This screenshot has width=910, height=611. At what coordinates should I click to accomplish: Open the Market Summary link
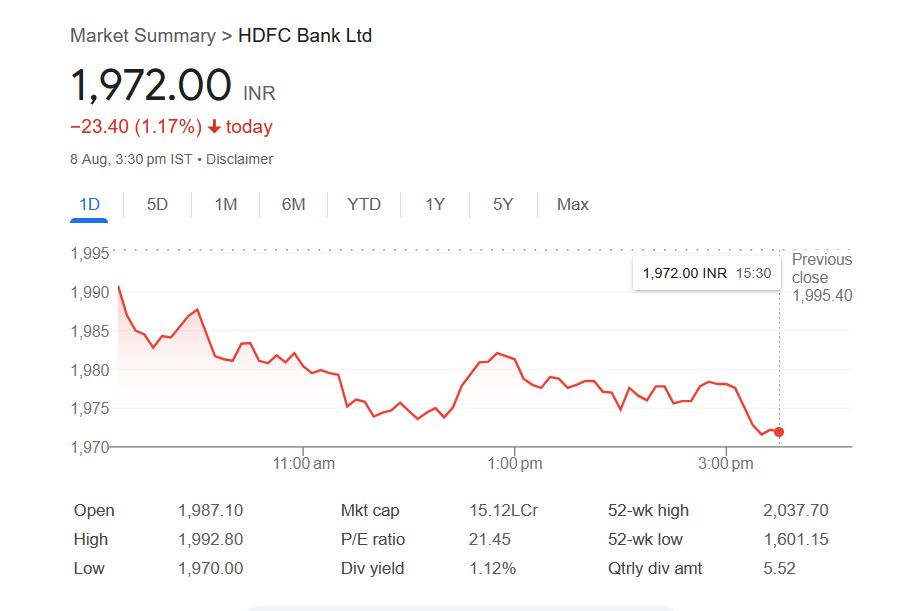pyautogui.click(x=142, y=36)
